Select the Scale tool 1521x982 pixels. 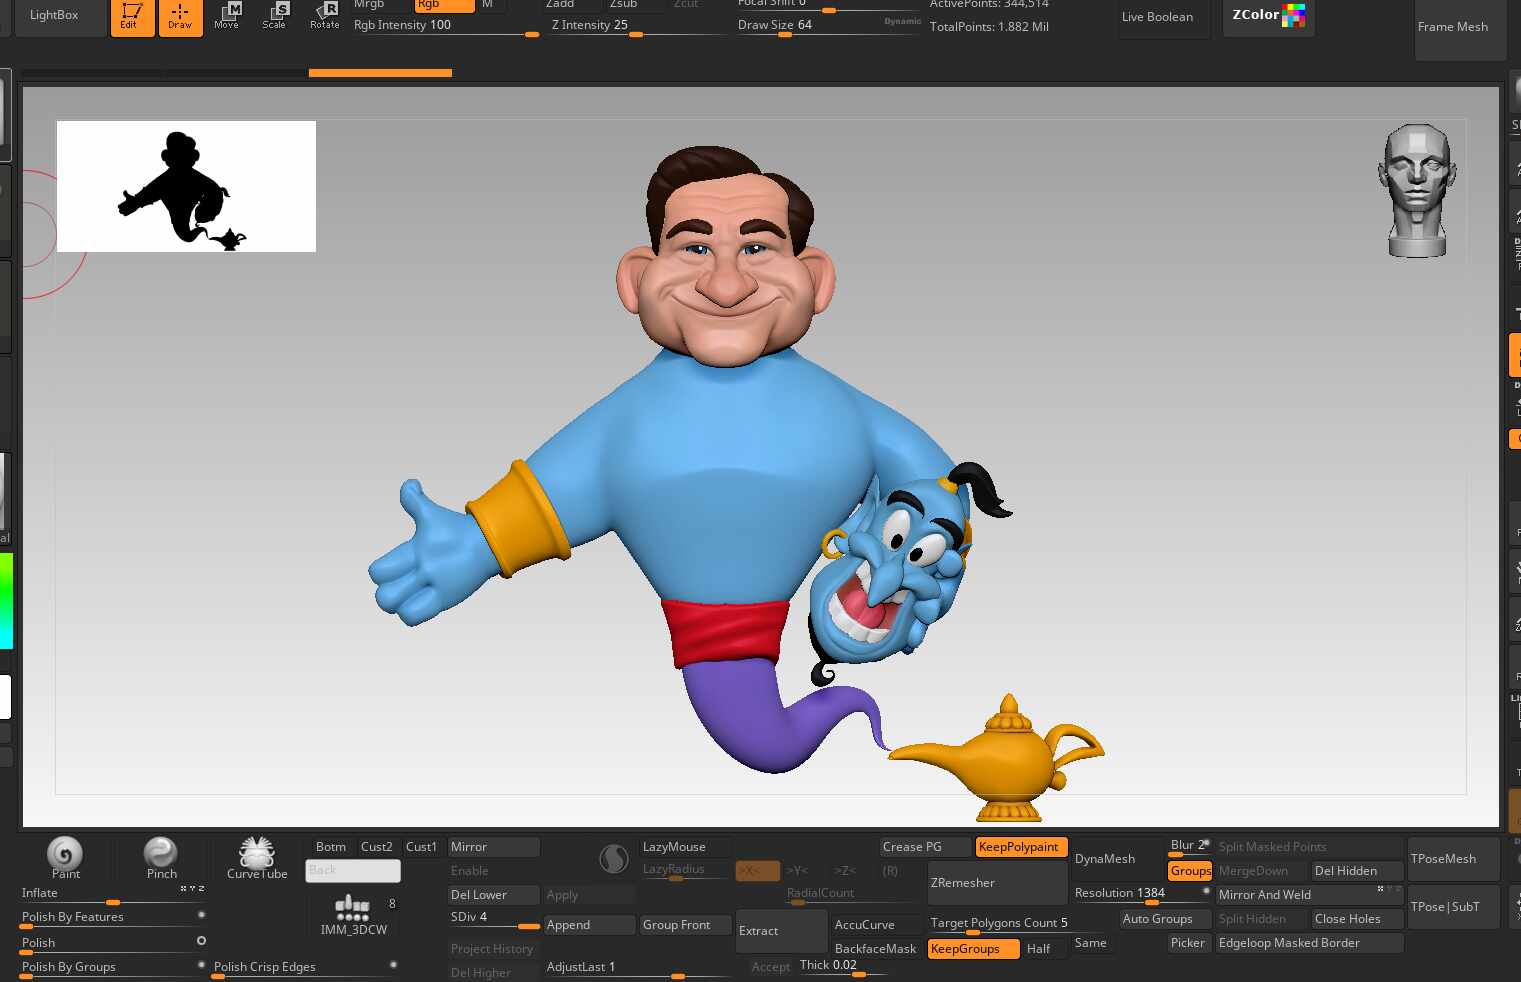coord(275,16)
